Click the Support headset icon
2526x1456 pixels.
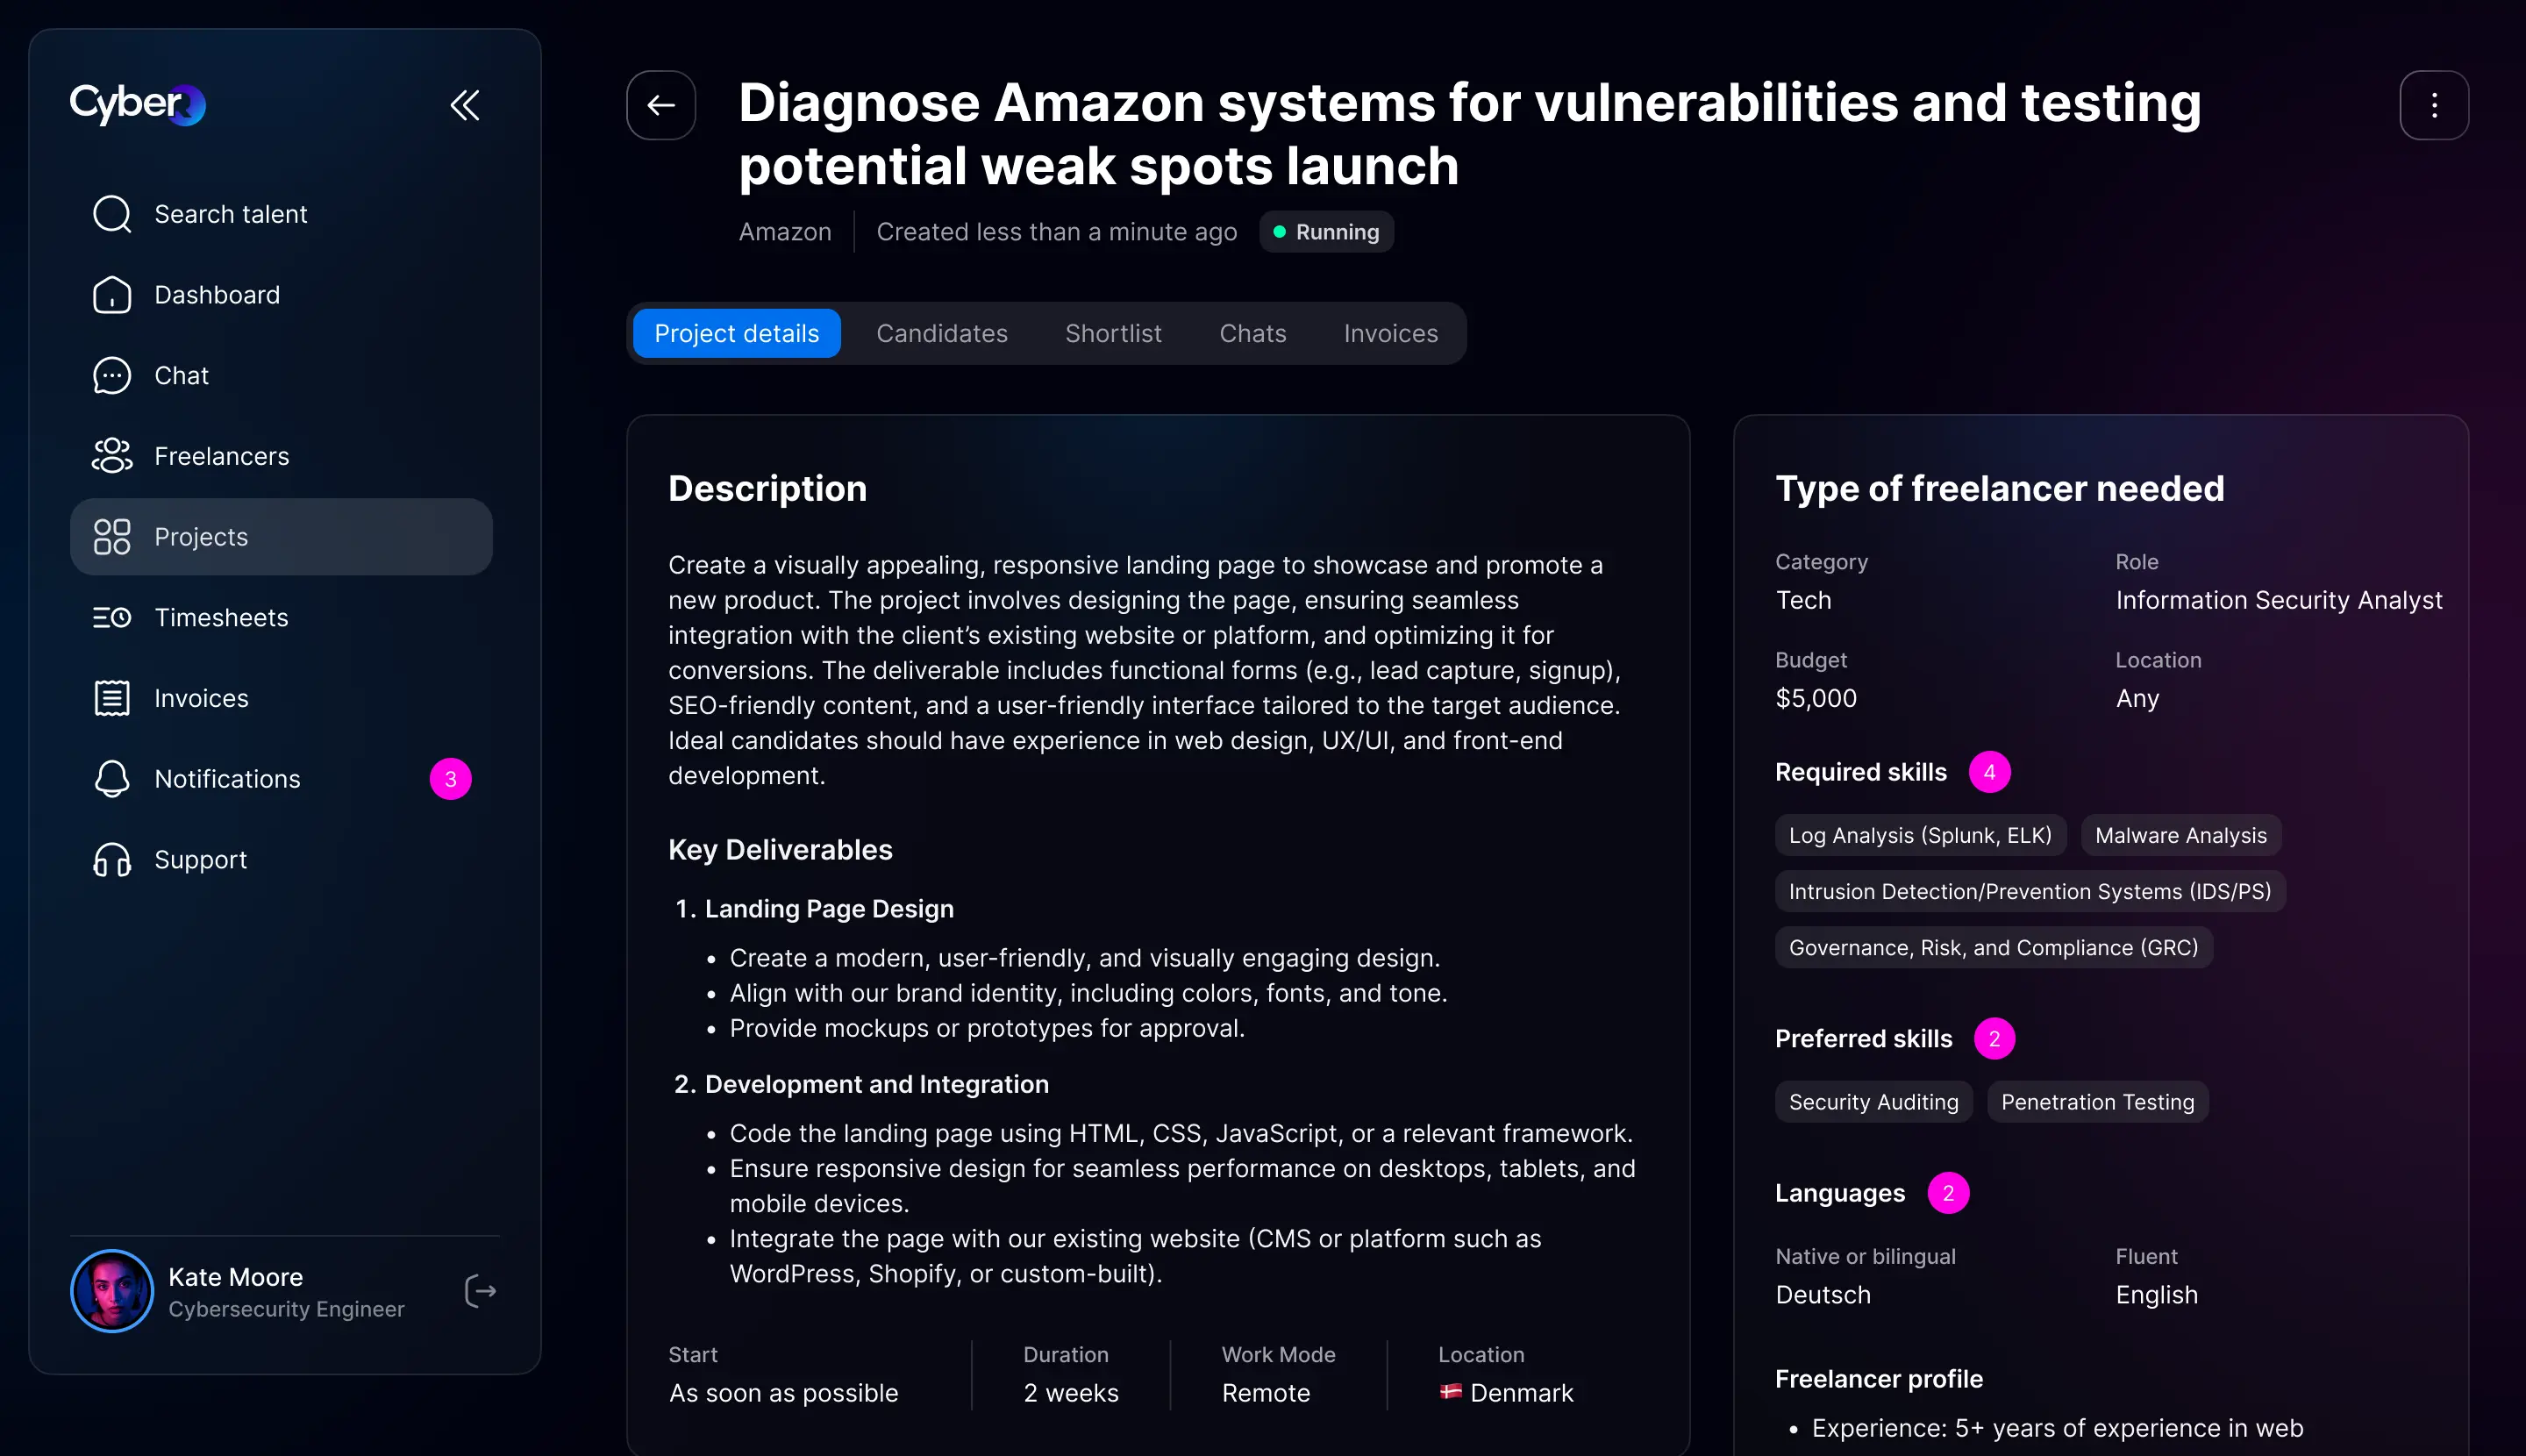pos(112,860)
